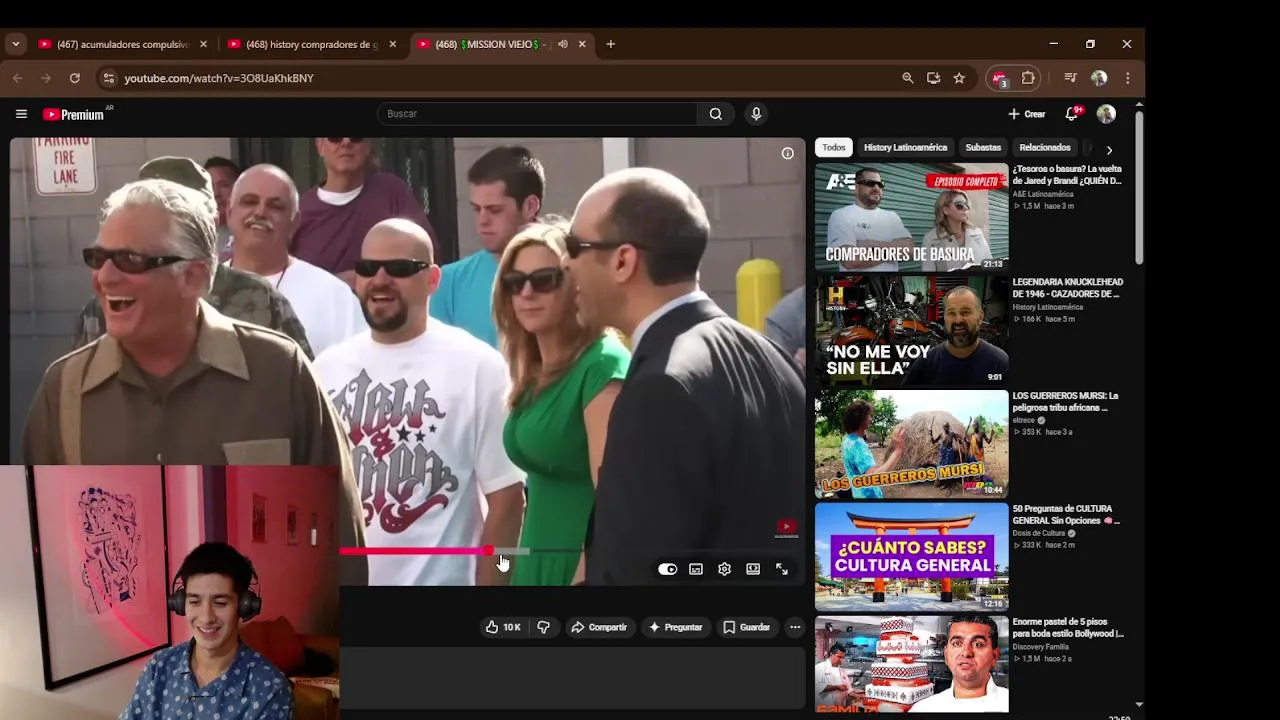
Task: Go to YouTube Premium home logo
Action: coord(73,114)
